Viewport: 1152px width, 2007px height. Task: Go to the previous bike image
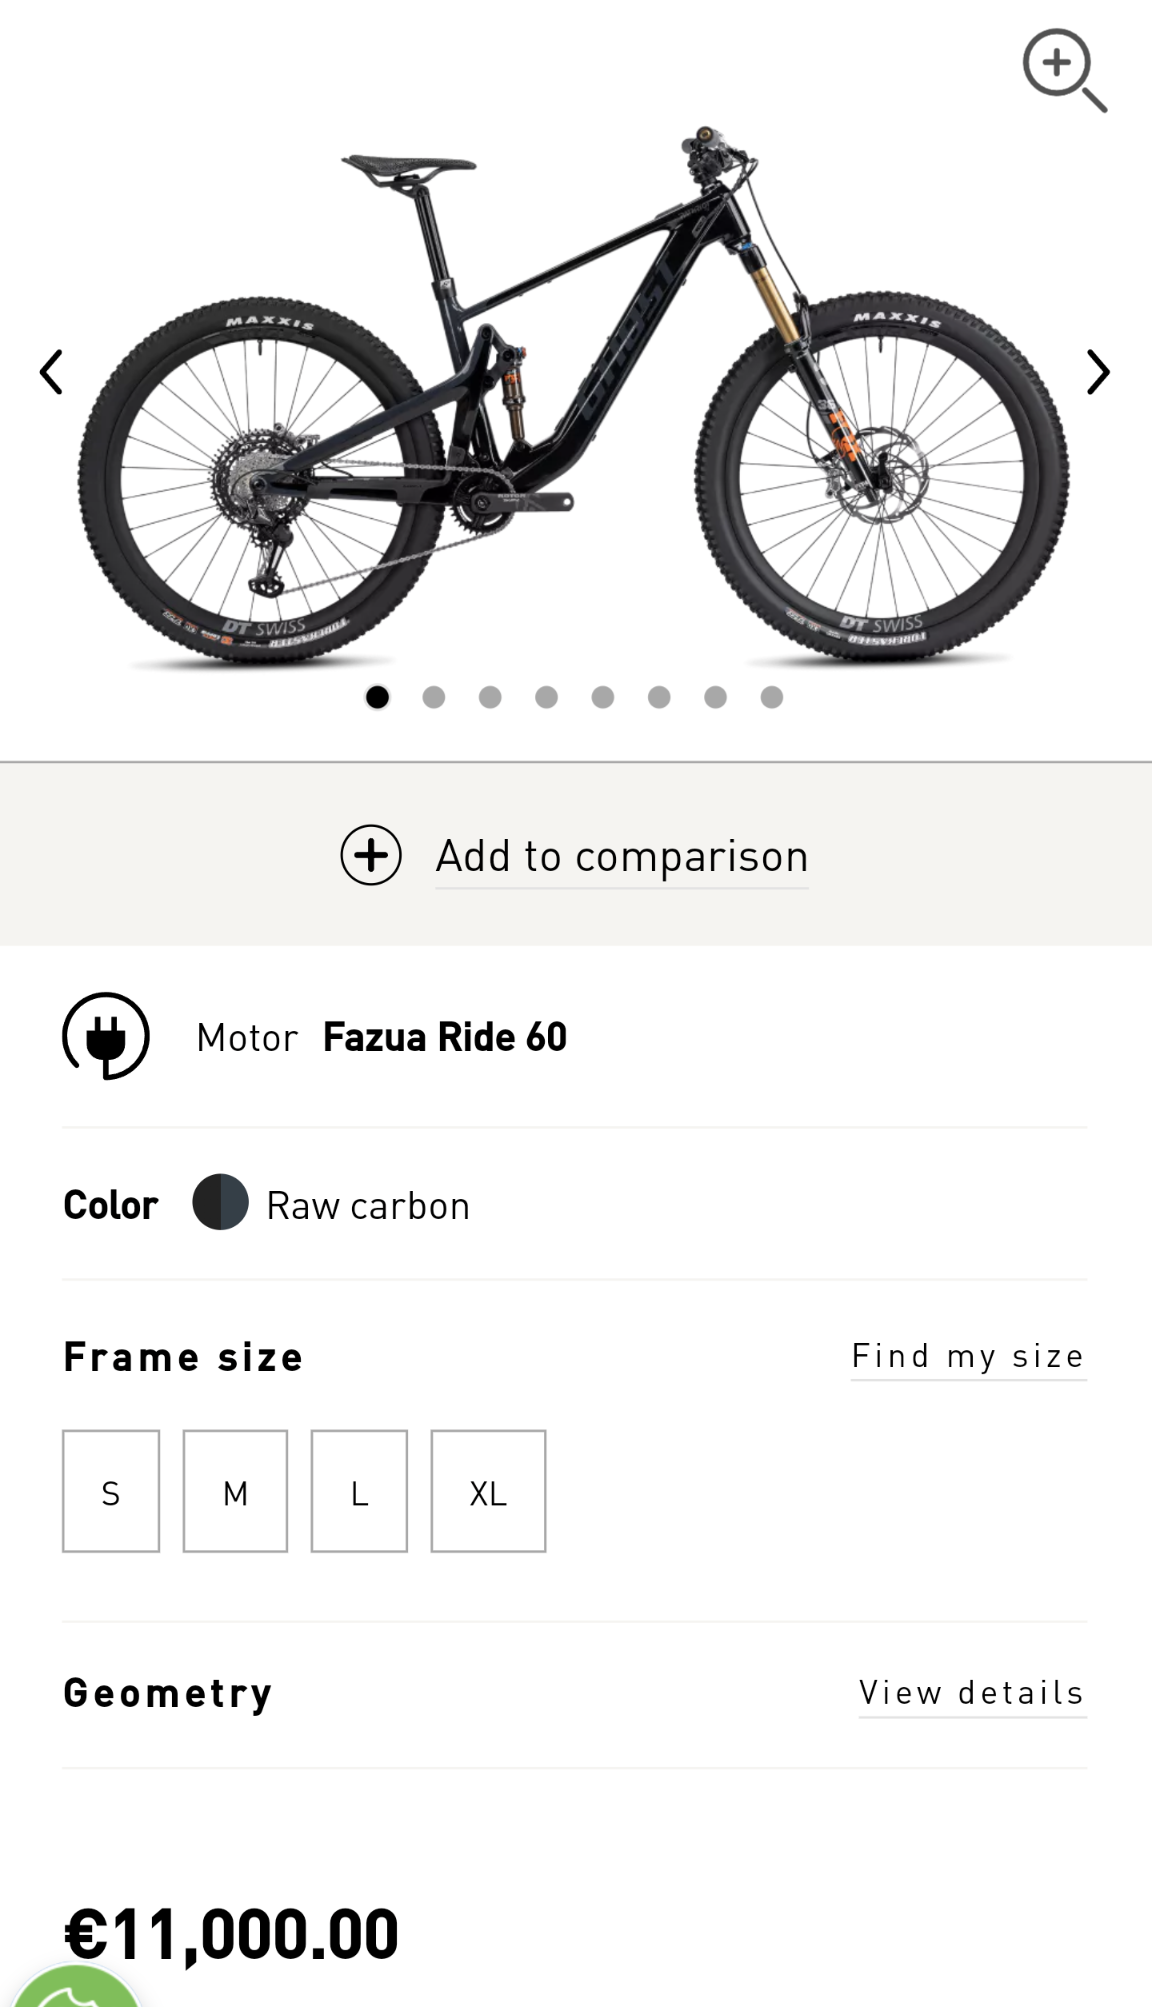click(x=52, y=372)
